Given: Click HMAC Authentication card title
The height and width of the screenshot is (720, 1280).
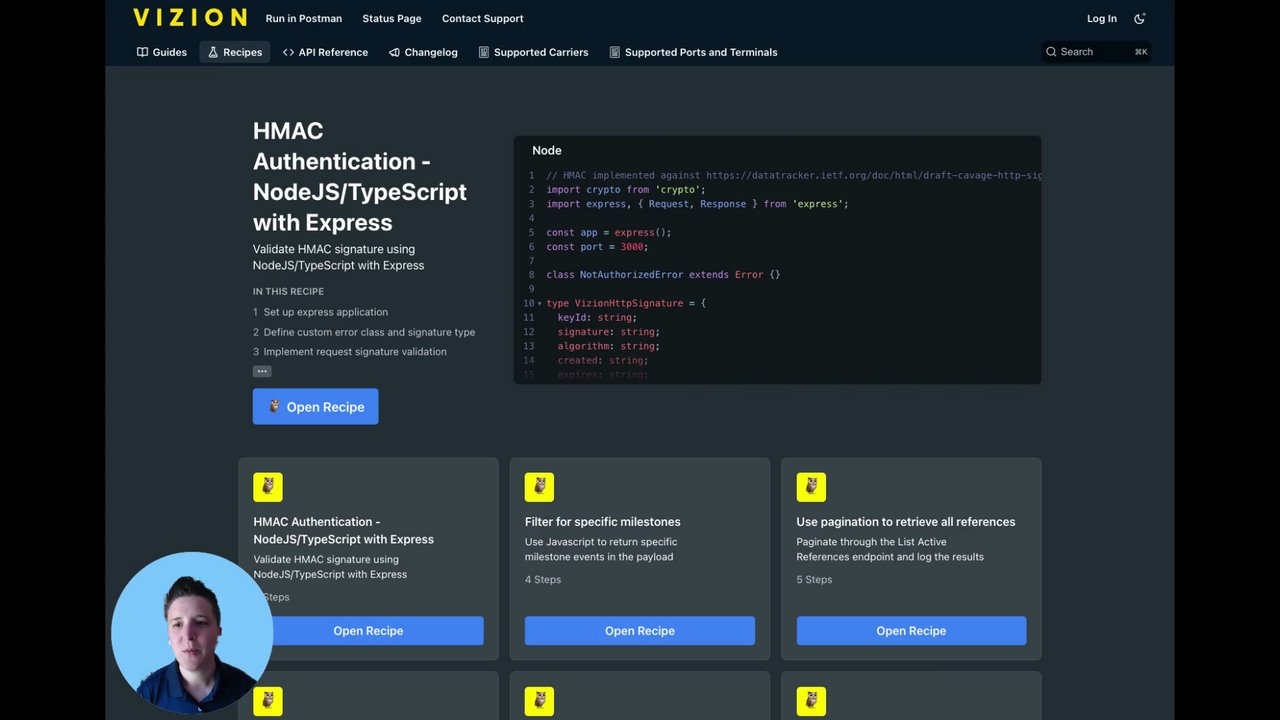Looking at the screenshot, I should point(344,530).
